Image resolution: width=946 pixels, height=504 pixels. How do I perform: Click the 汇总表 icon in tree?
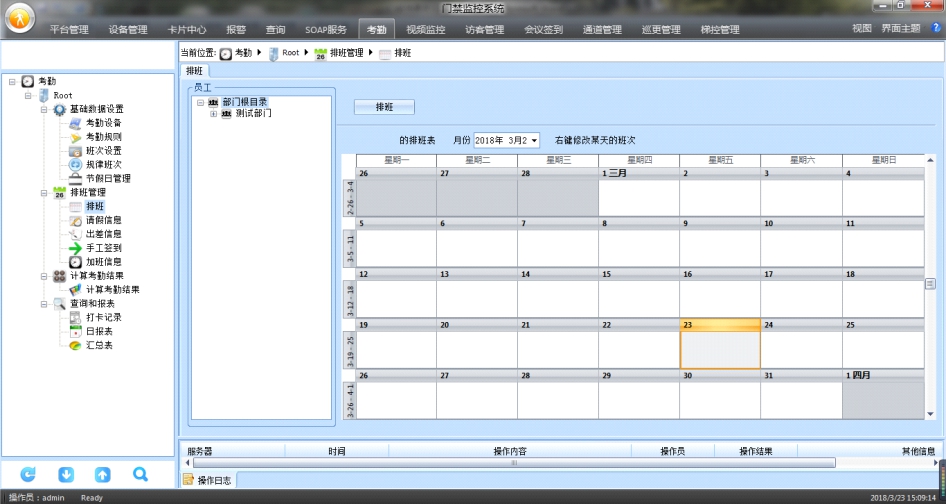coord(75,345)
